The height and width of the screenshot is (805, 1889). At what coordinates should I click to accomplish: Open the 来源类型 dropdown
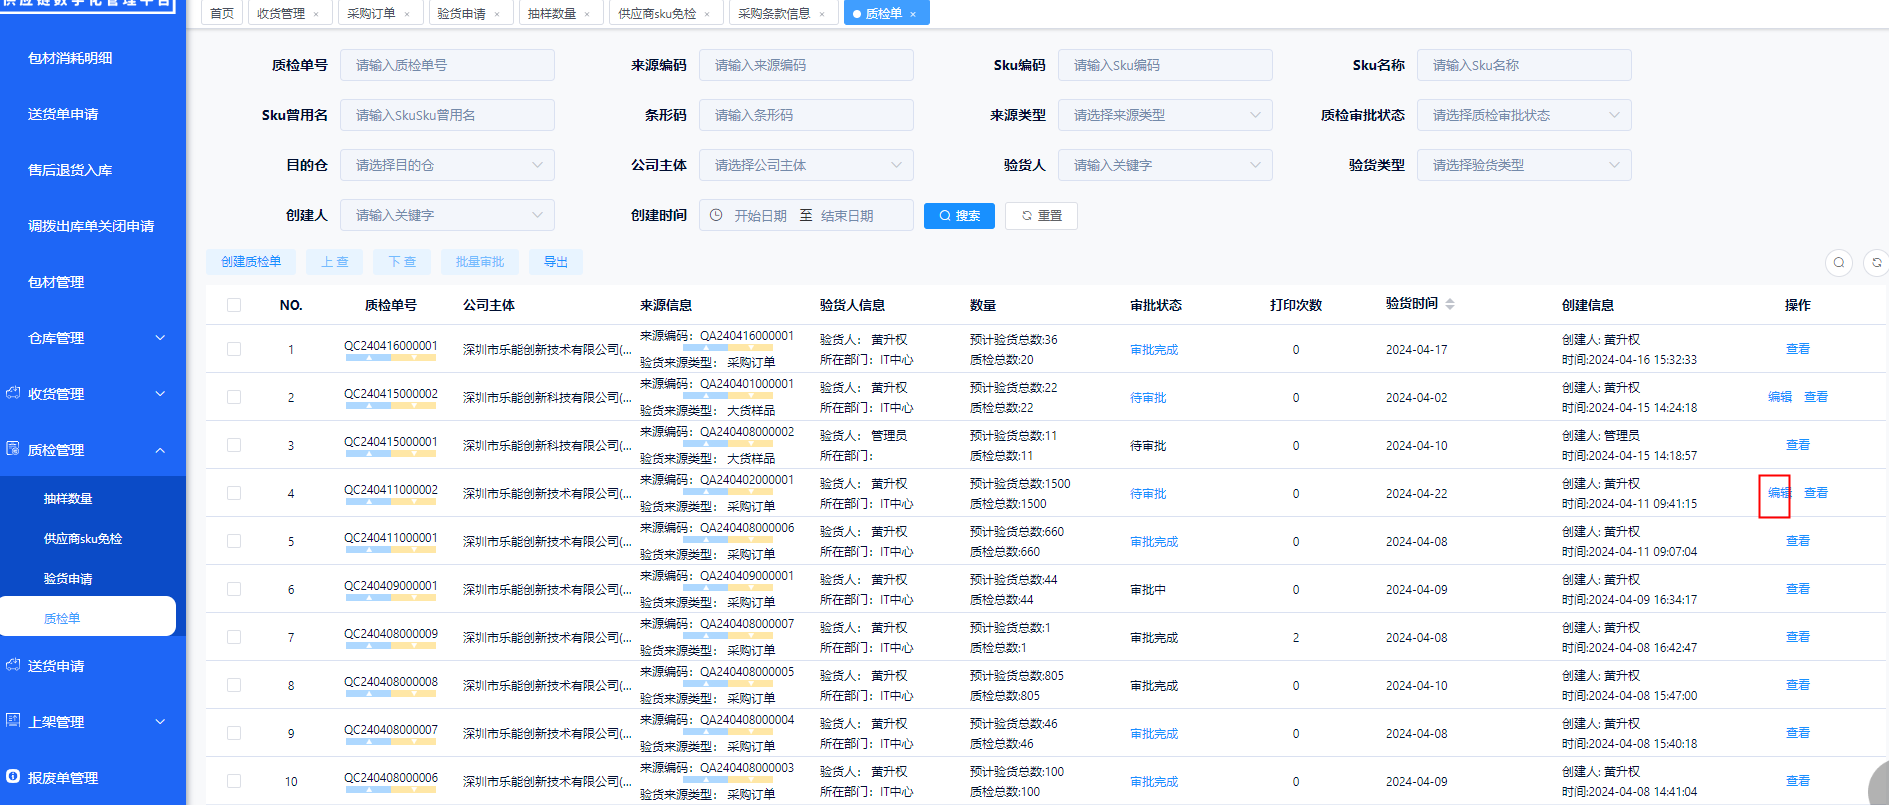pos(1164,115)
